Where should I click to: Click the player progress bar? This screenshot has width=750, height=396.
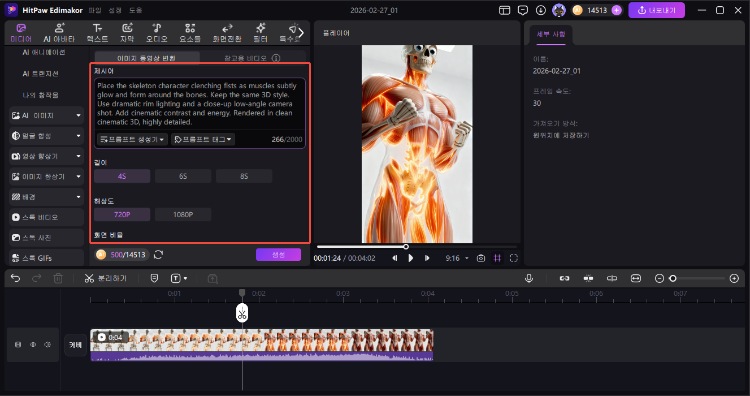417,247
